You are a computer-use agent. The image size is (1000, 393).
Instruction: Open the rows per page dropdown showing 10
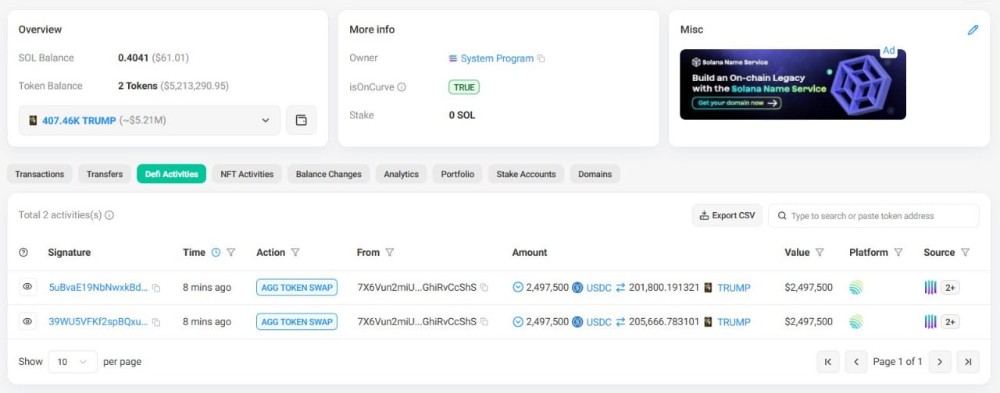click(x=73, y=362)
